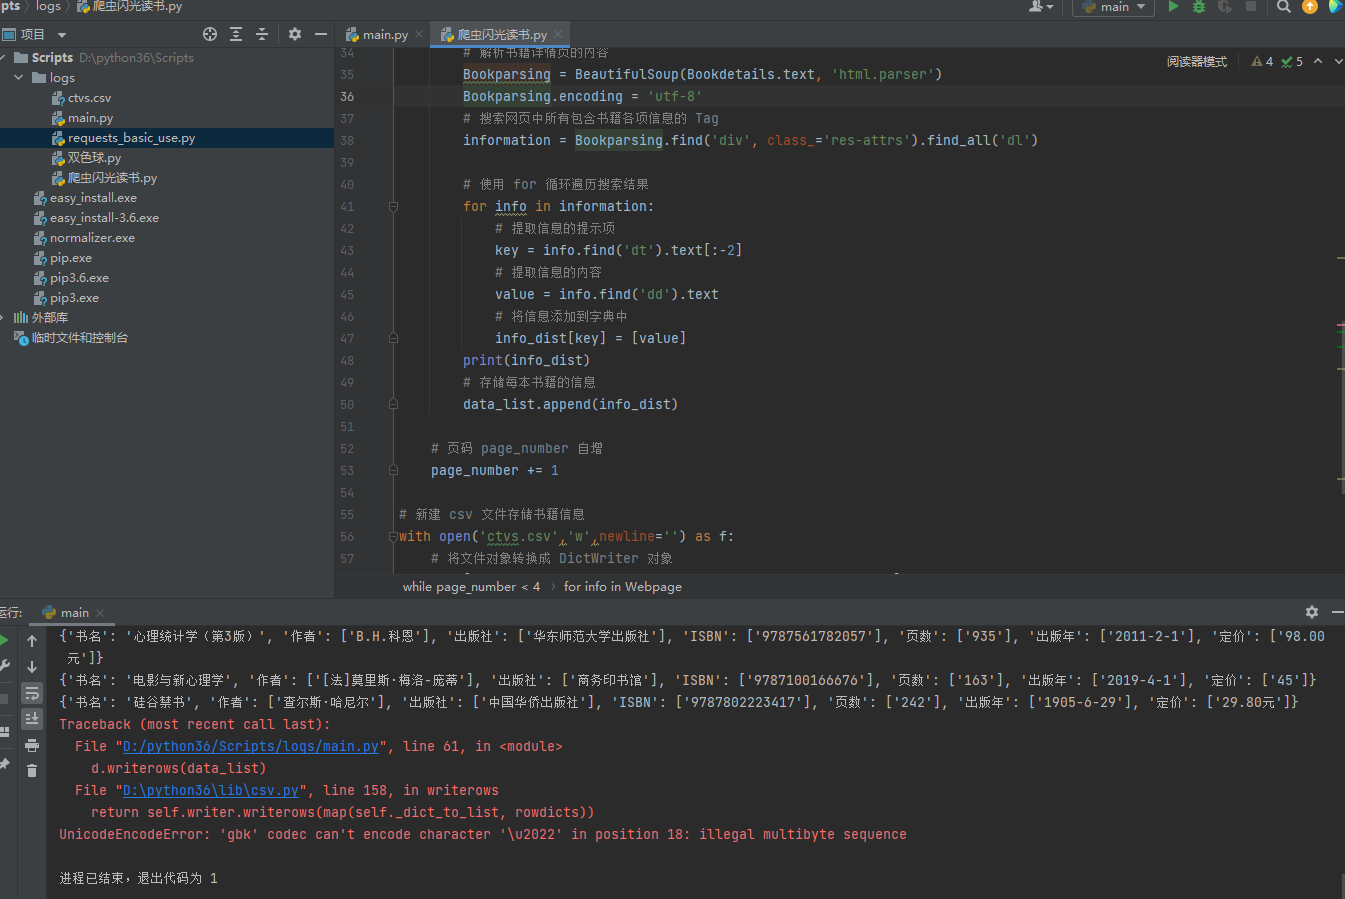Viewport: 1345px width, 899px height.
Task: Select easy_install-3.6.exe in project tree
Action: (x=104, y=217)
